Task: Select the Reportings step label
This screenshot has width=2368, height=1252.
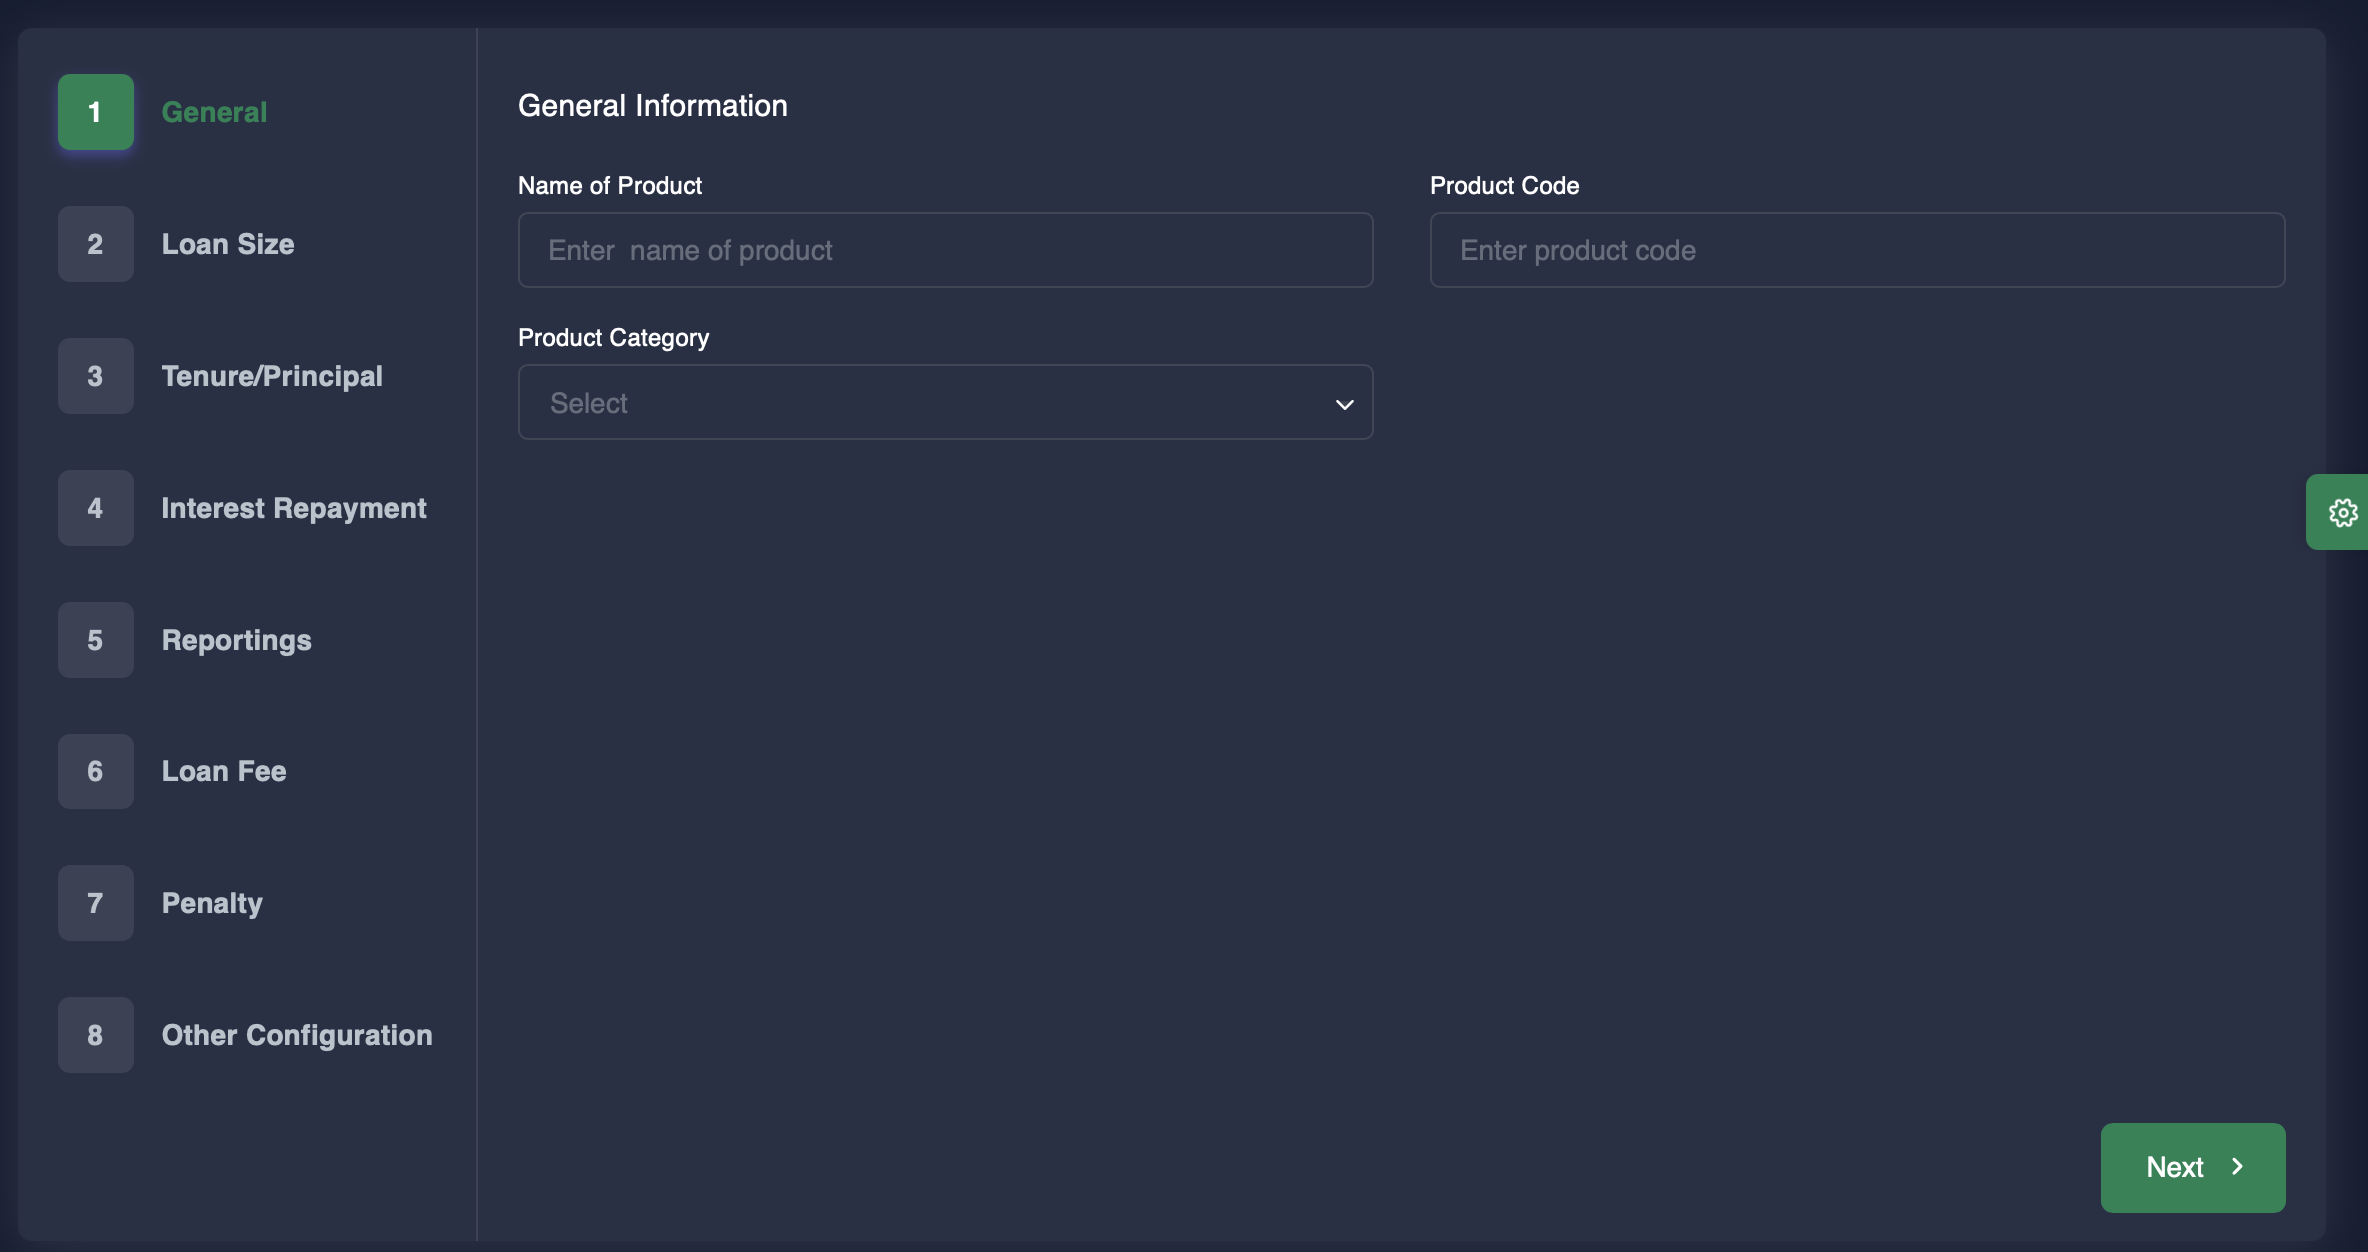Action: 237,640
